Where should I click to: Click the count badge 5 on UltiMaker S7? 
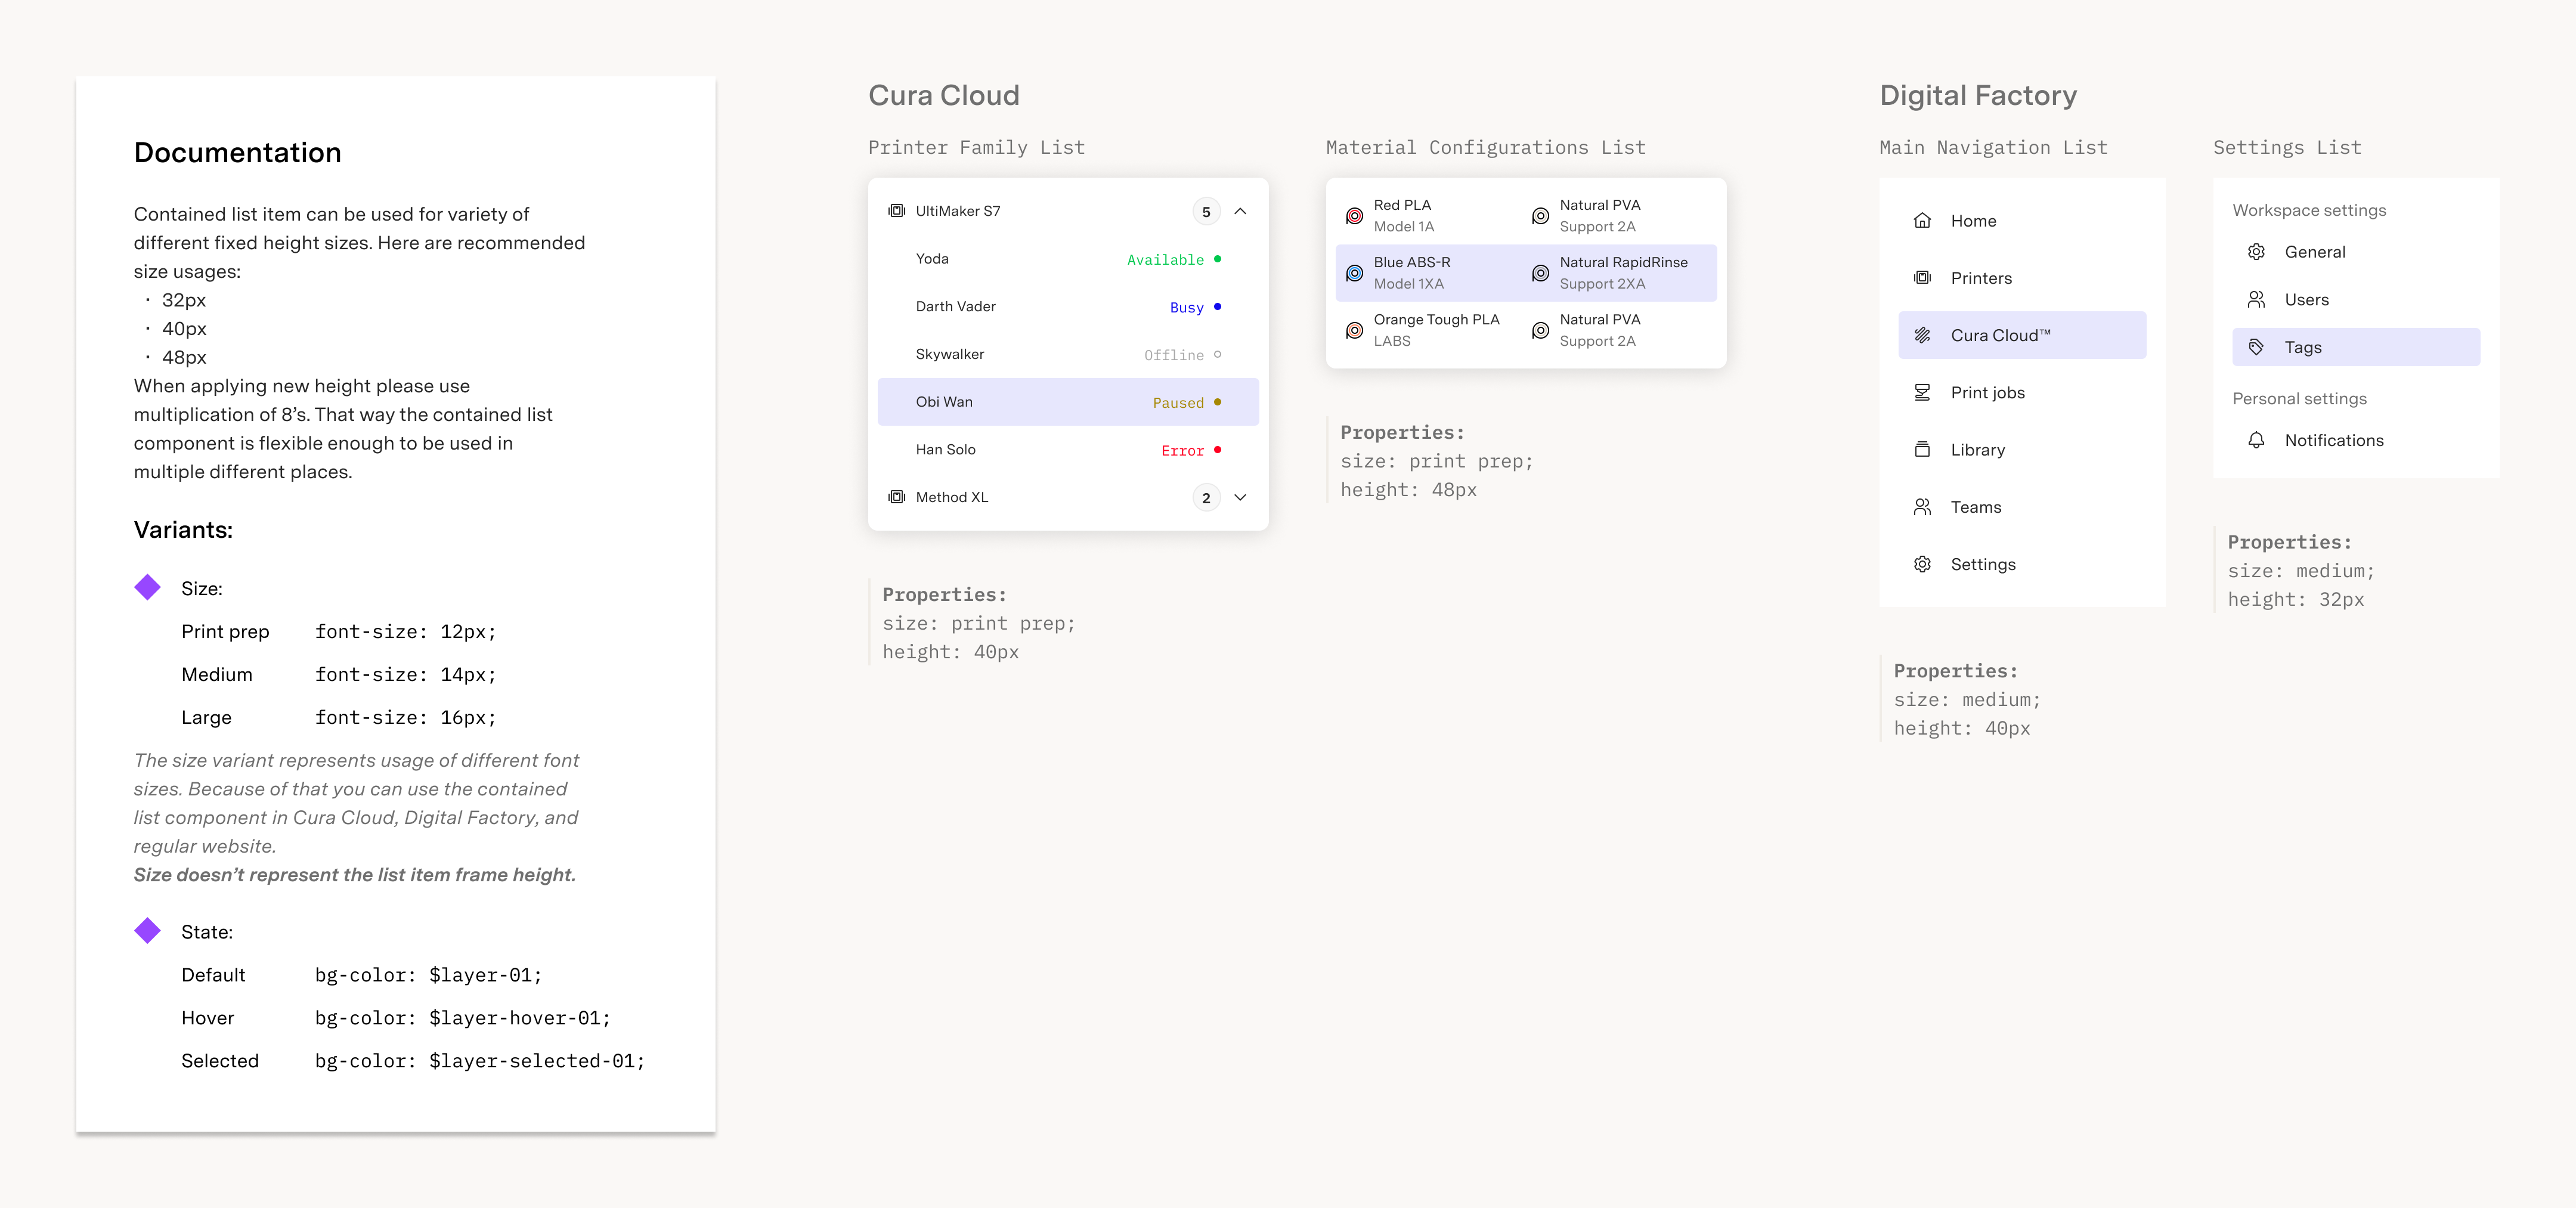click(x=1206, y=211)
